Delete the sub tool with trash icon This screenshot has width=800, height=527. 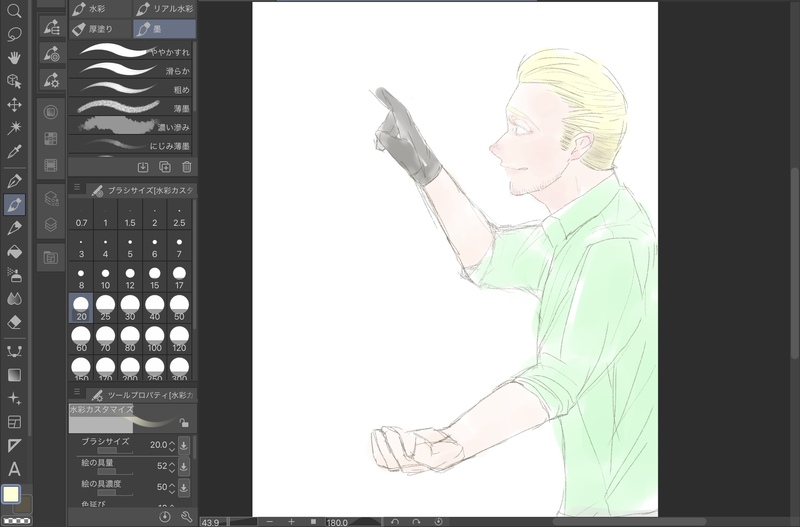point(187,167)
